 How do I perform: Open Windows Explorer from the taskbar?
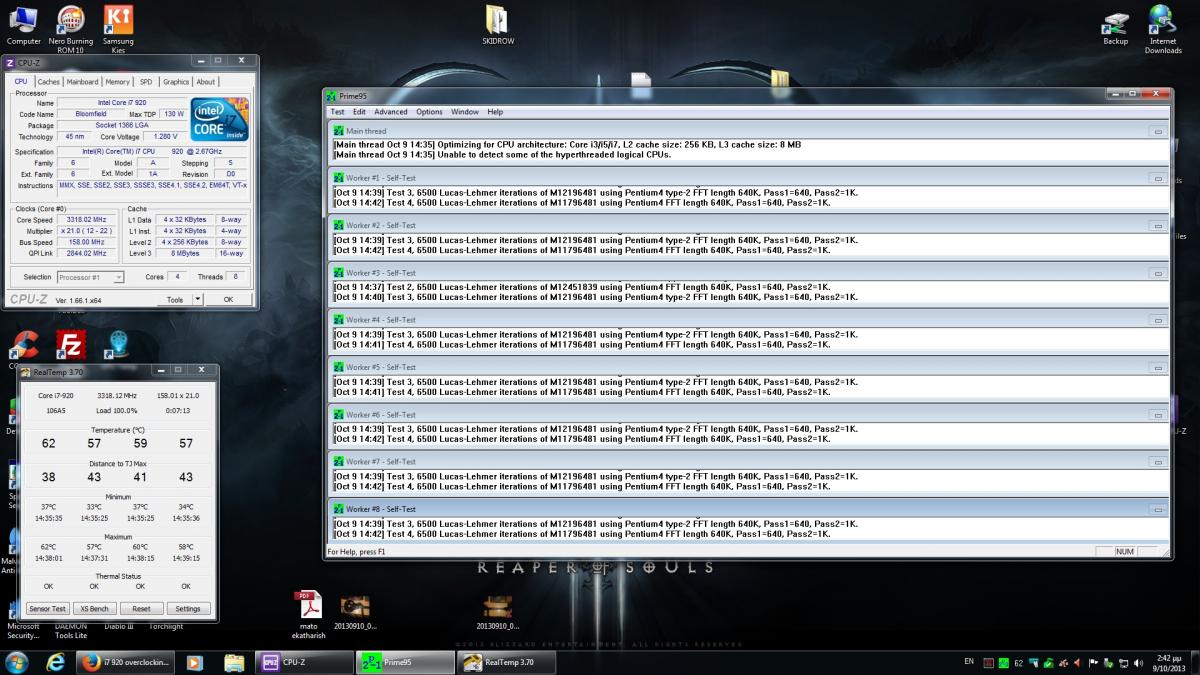(x=234, y=662)
